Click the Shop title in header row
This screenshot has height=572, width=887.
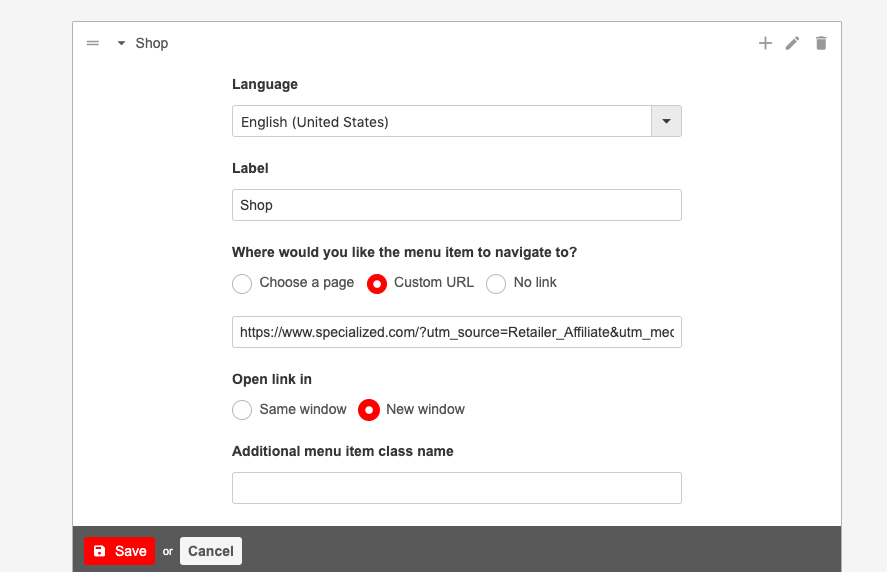click(152, 43)
